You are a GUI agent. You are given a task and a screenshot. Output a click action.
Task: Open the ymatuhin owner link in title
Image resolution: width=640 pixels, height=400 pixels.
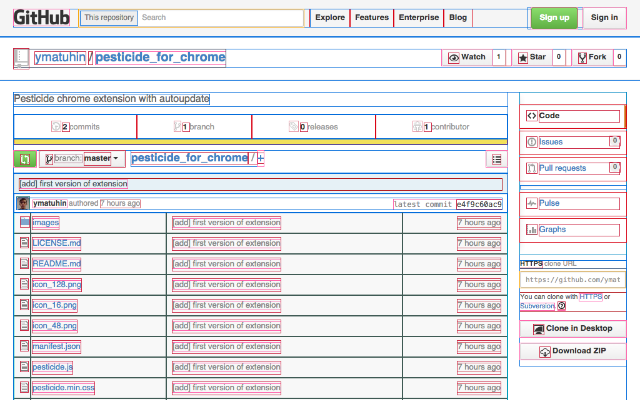click(x=60, y=57)
